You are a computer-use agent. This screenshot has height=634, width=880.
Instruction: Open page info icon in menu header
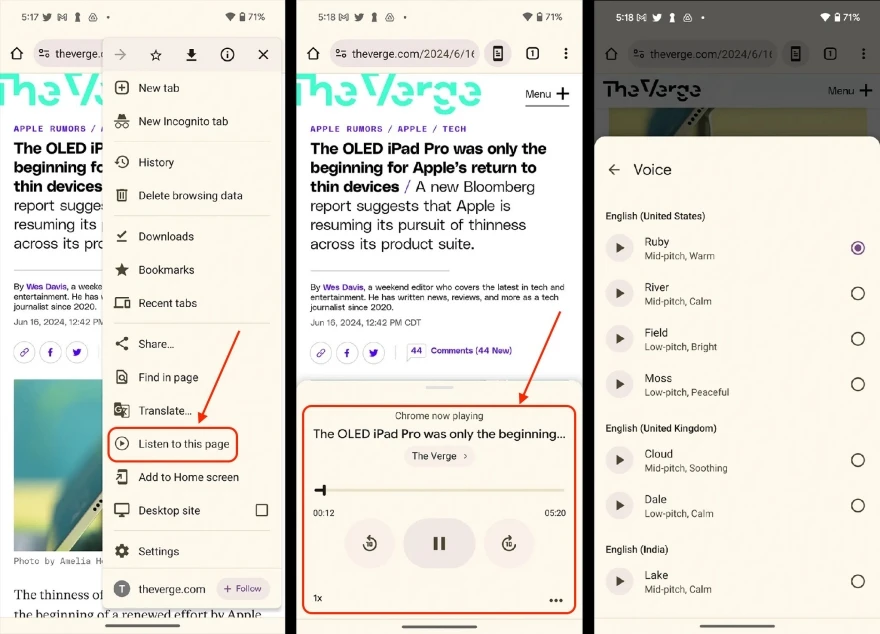tap(227, 55)
